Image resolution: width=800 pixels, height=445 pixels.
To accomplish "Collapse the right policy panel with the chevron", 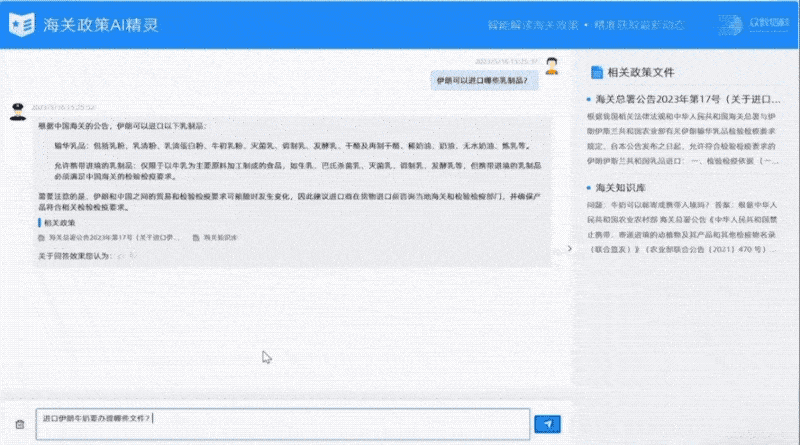I will coord(570,249).
